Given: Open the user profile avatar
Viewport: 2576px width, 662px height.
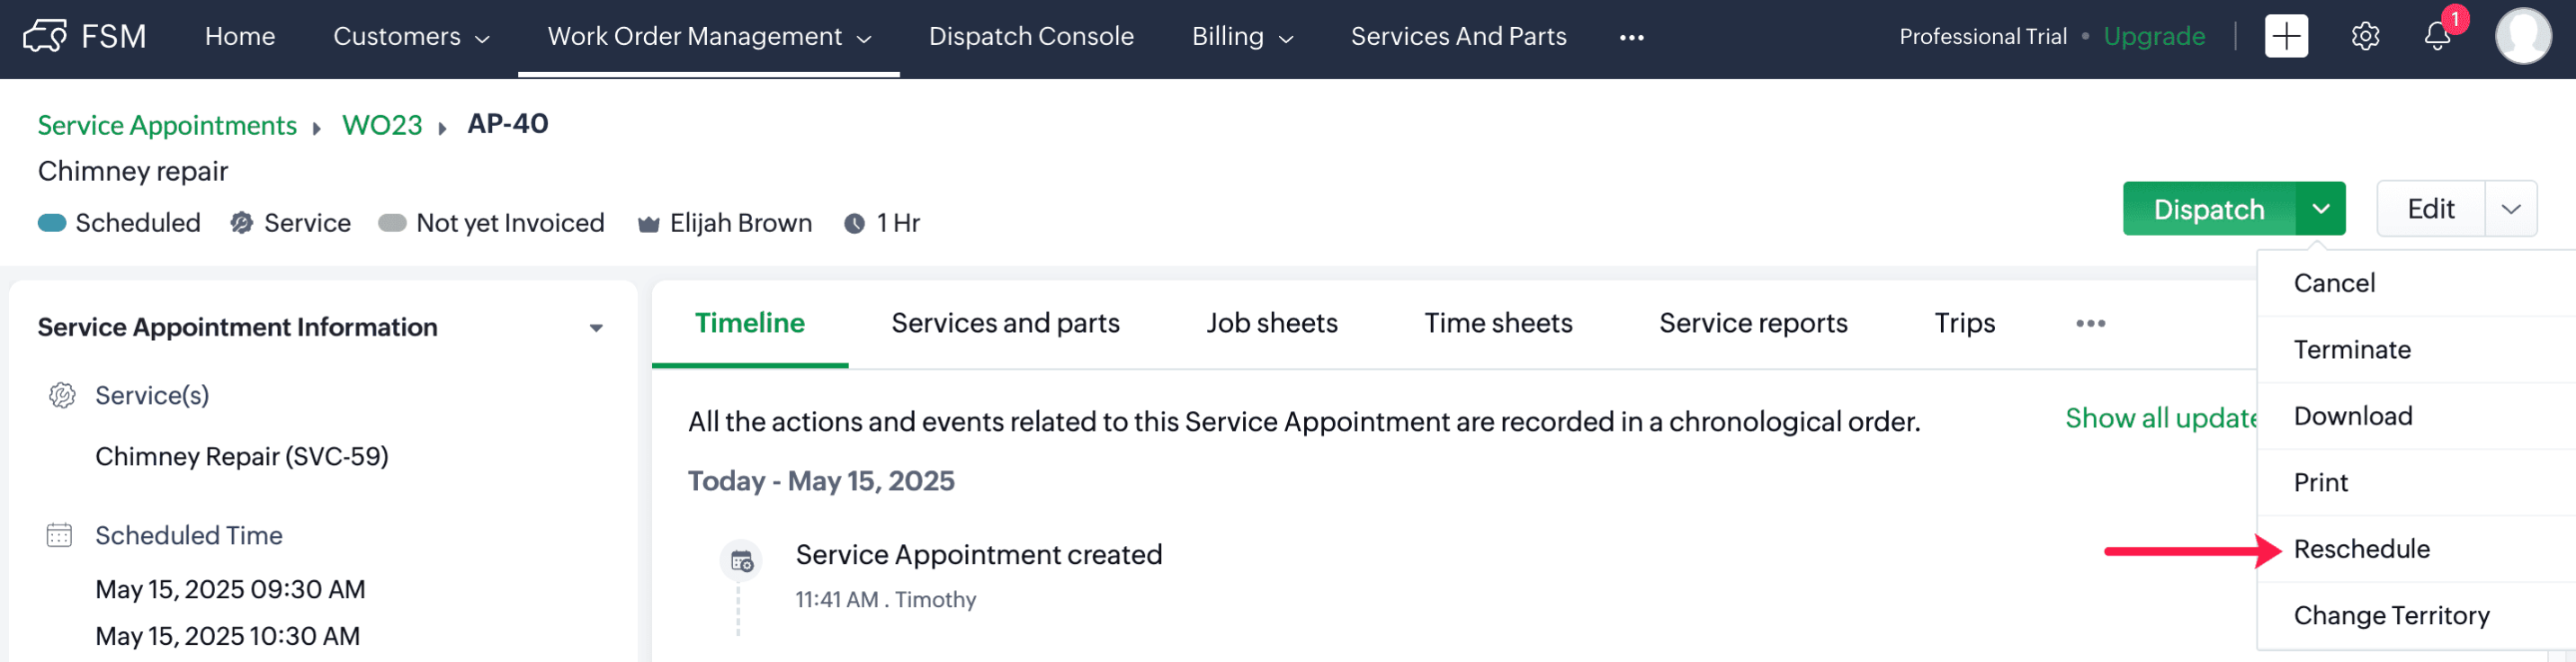Looking at the screenshot, I should tap(2522, 37).
